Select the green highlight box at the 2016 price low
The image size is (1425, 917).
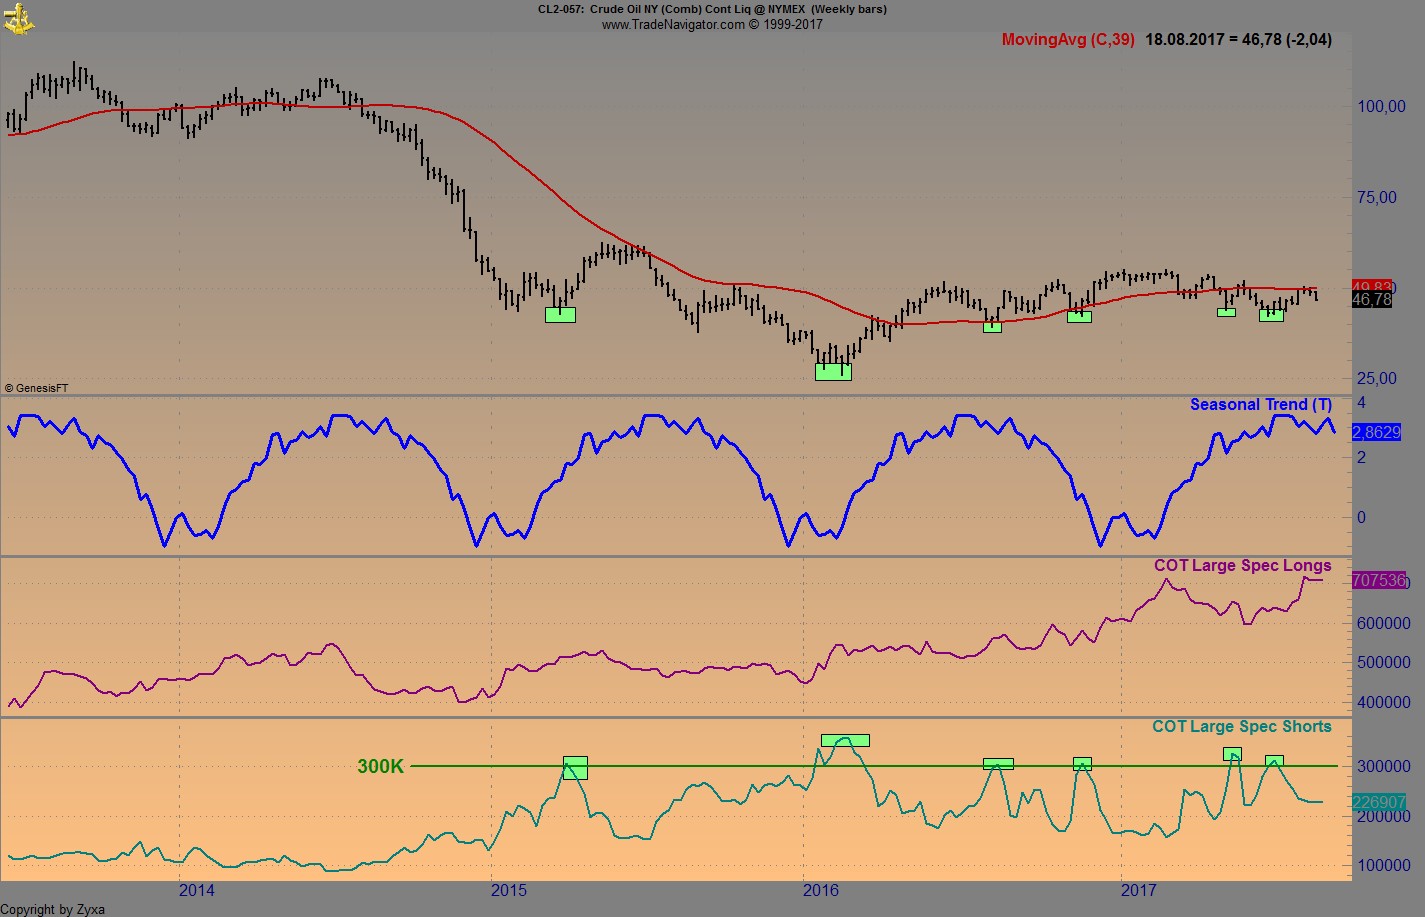833,371
